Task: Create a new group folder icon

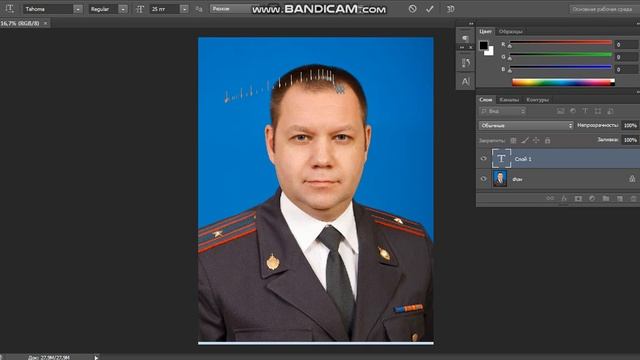Action: point(606,198)
